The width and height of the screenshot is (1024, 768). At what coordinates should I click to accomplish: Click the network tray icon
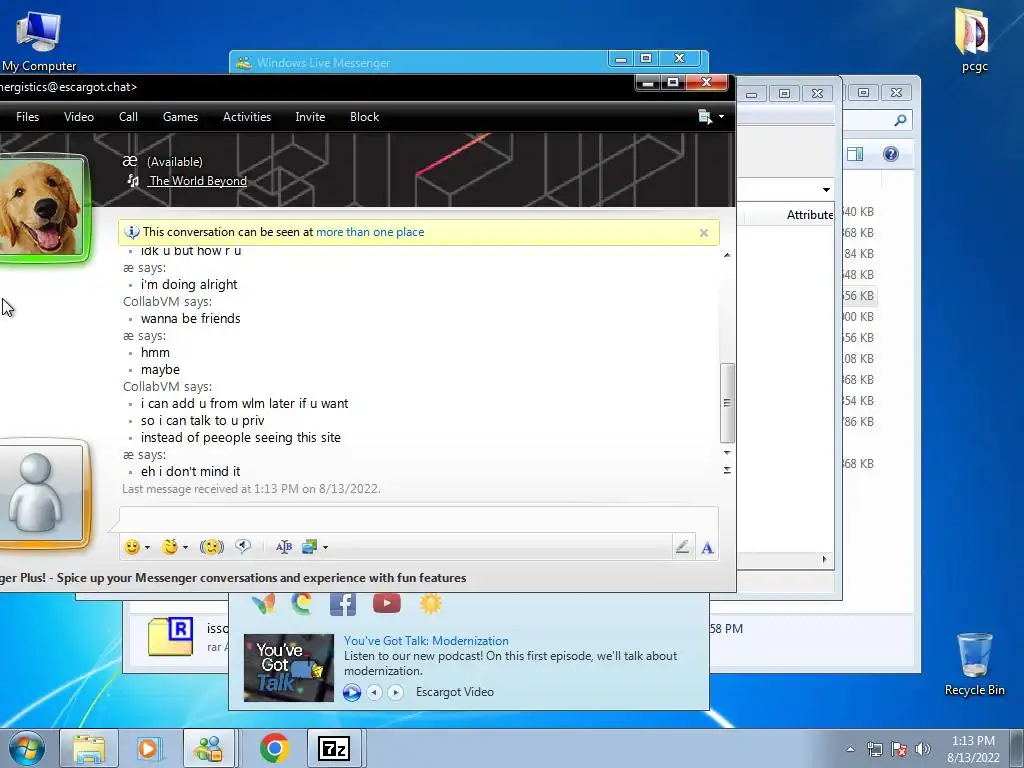(874, 749)
